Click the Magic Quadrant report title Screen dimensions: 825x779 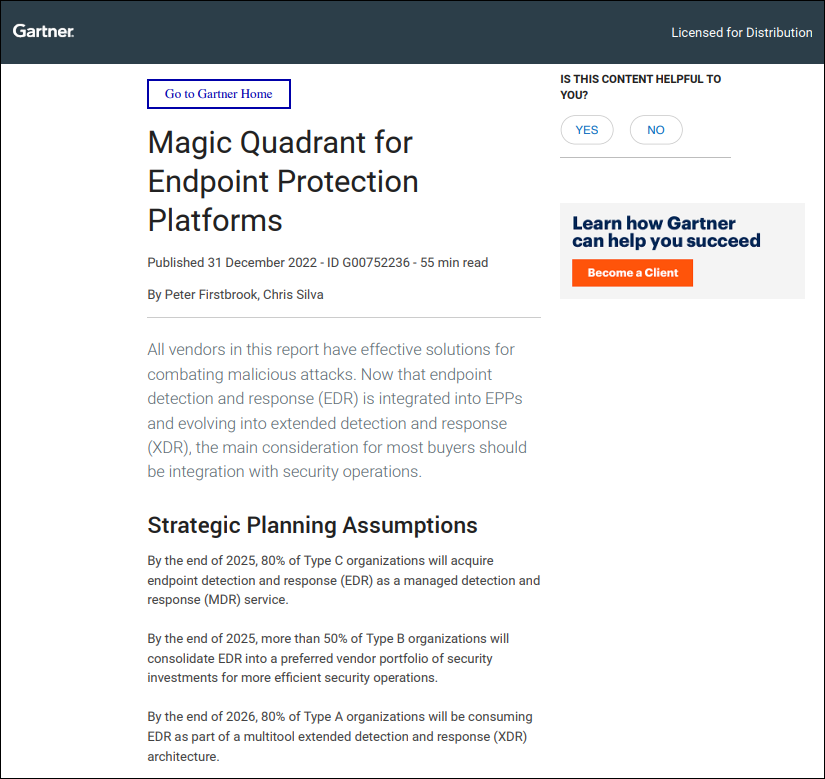pyautogui.click(x=283, y=181)
